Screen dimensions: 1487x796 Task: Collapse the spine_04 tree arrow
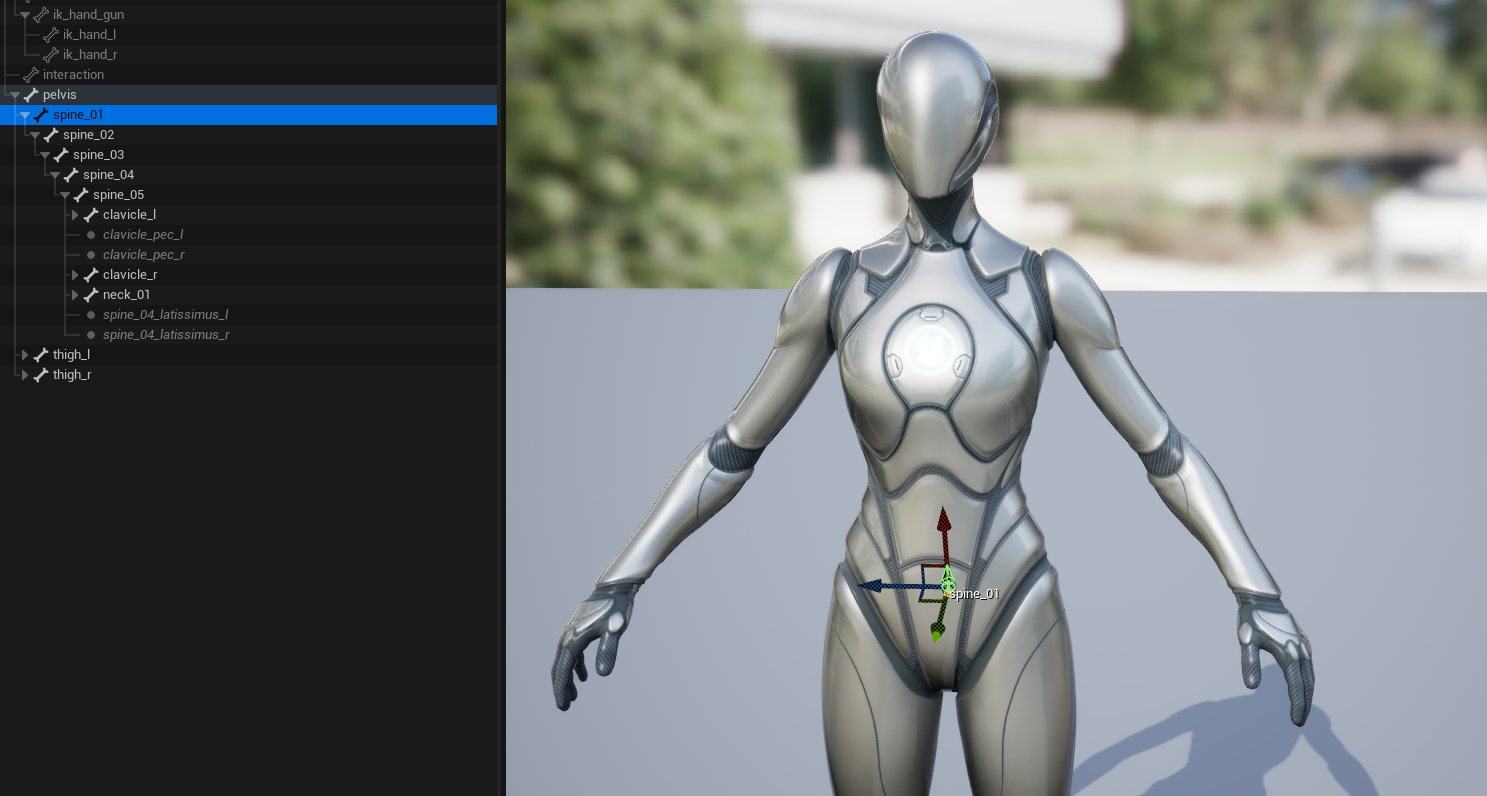(x=55, y=175)
